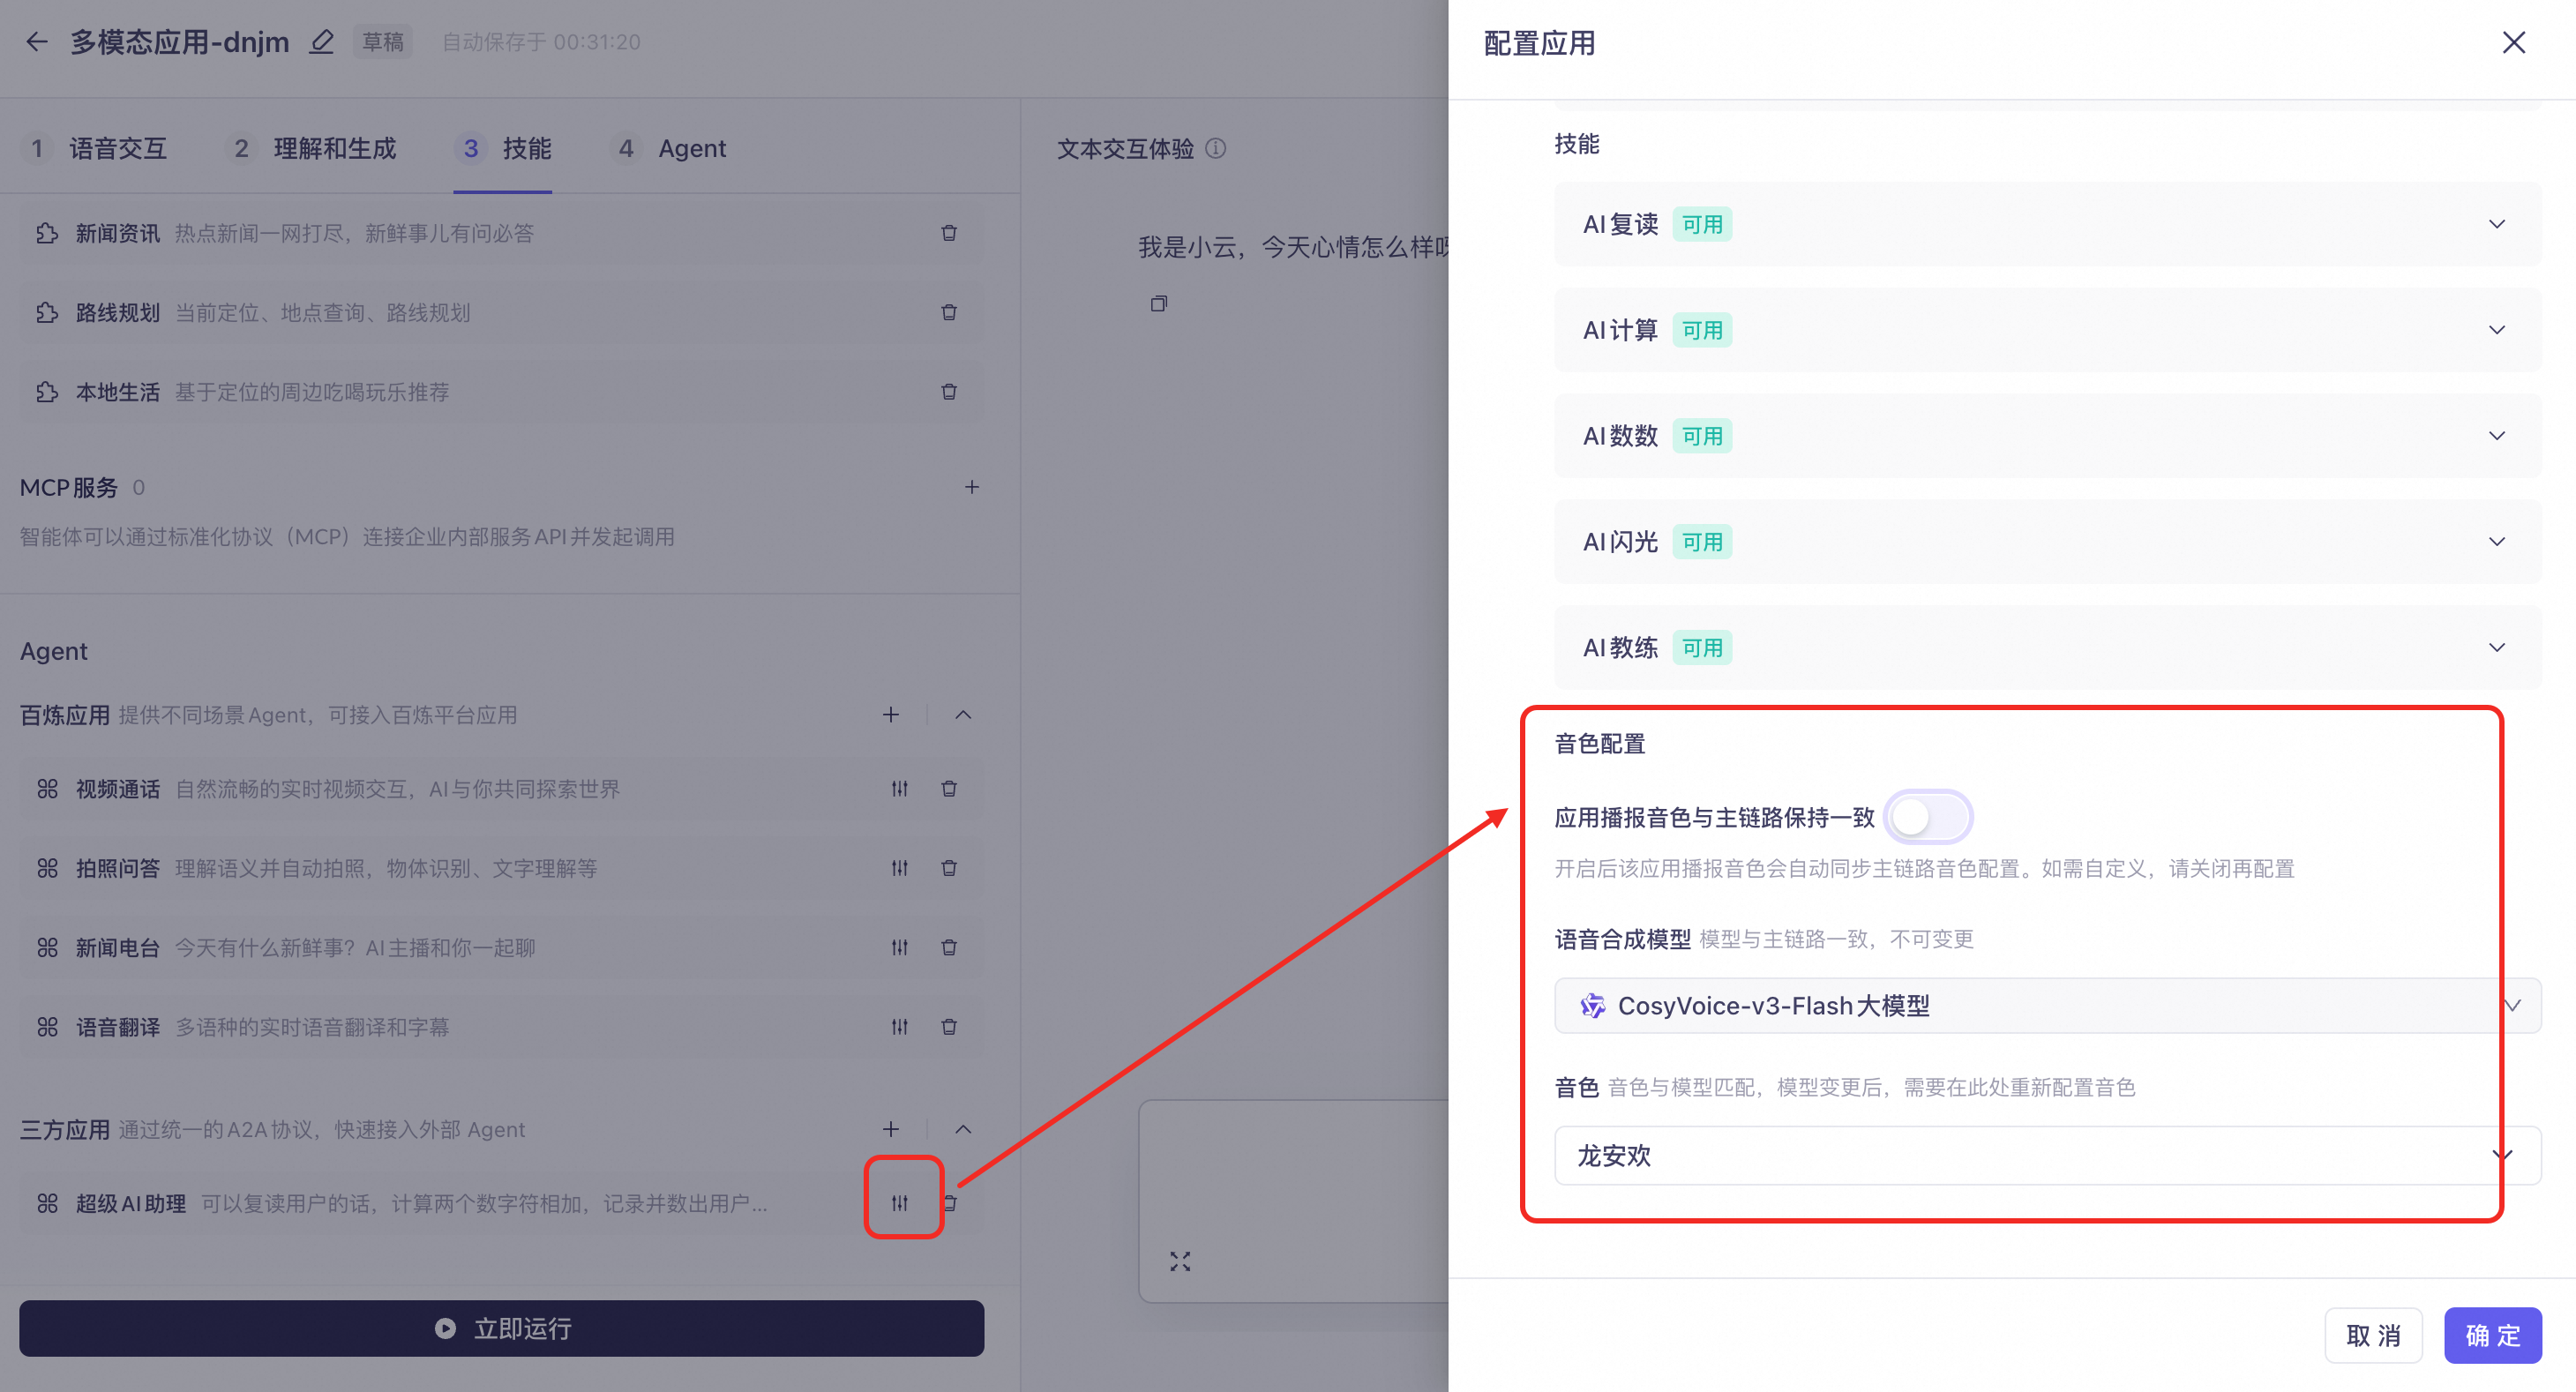Image resolution: width=2576 pixels, height=1392 pixels.
Task: Open configuration icon for 超级AI助理
Action: click(900, 1203)
